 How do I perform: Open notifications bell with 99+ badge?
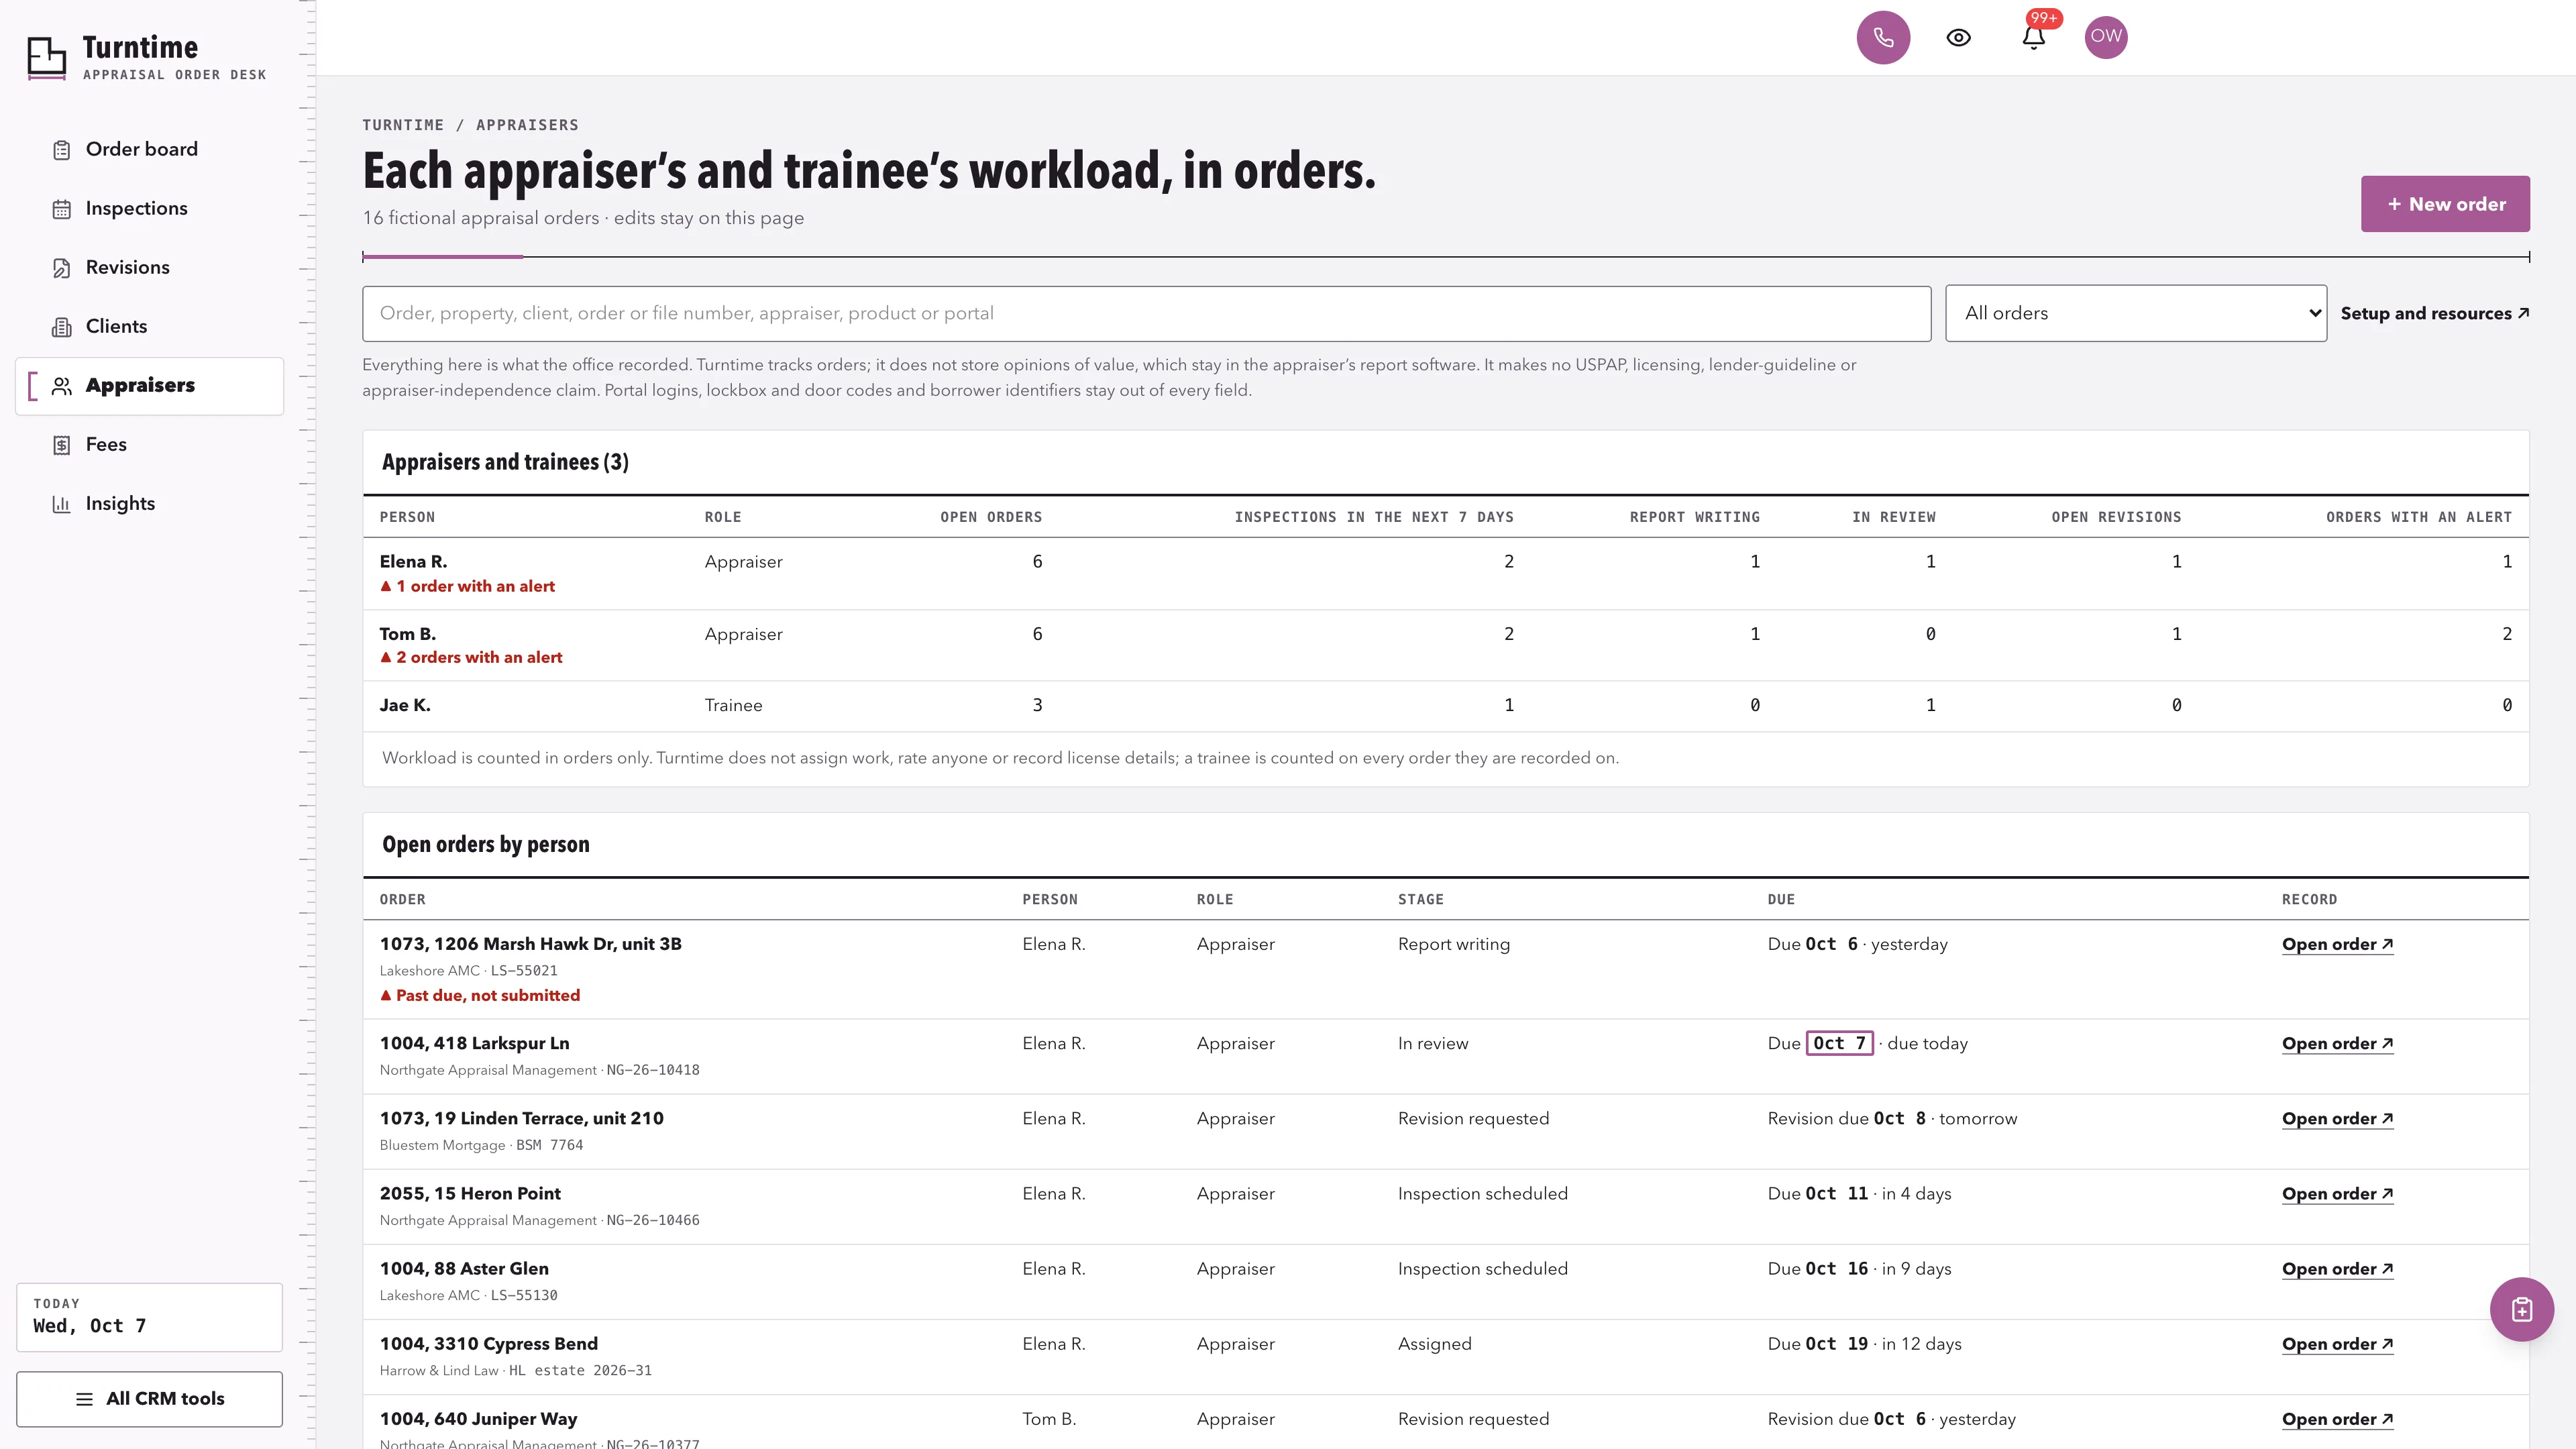(2033, 37)
